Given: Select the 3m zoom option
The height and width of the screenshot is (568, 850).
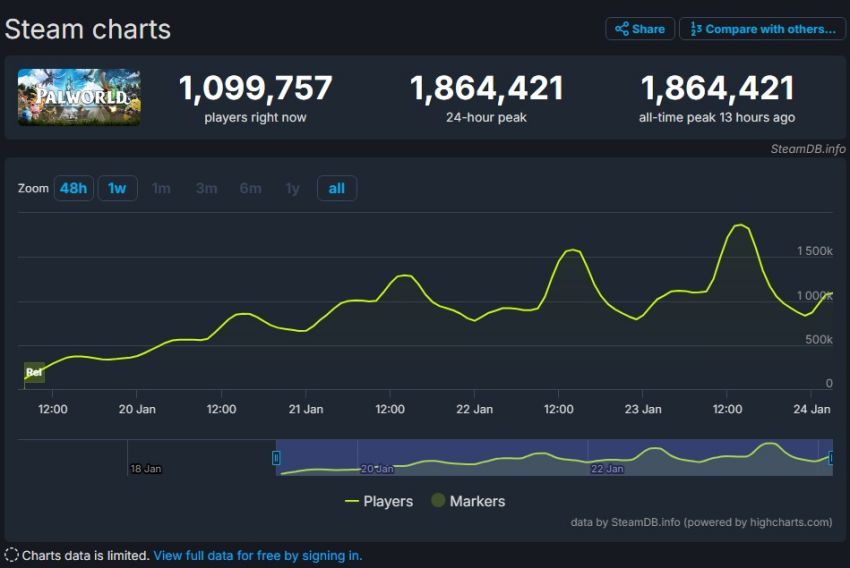Looking at the screenshot, I should click(206, 188).
